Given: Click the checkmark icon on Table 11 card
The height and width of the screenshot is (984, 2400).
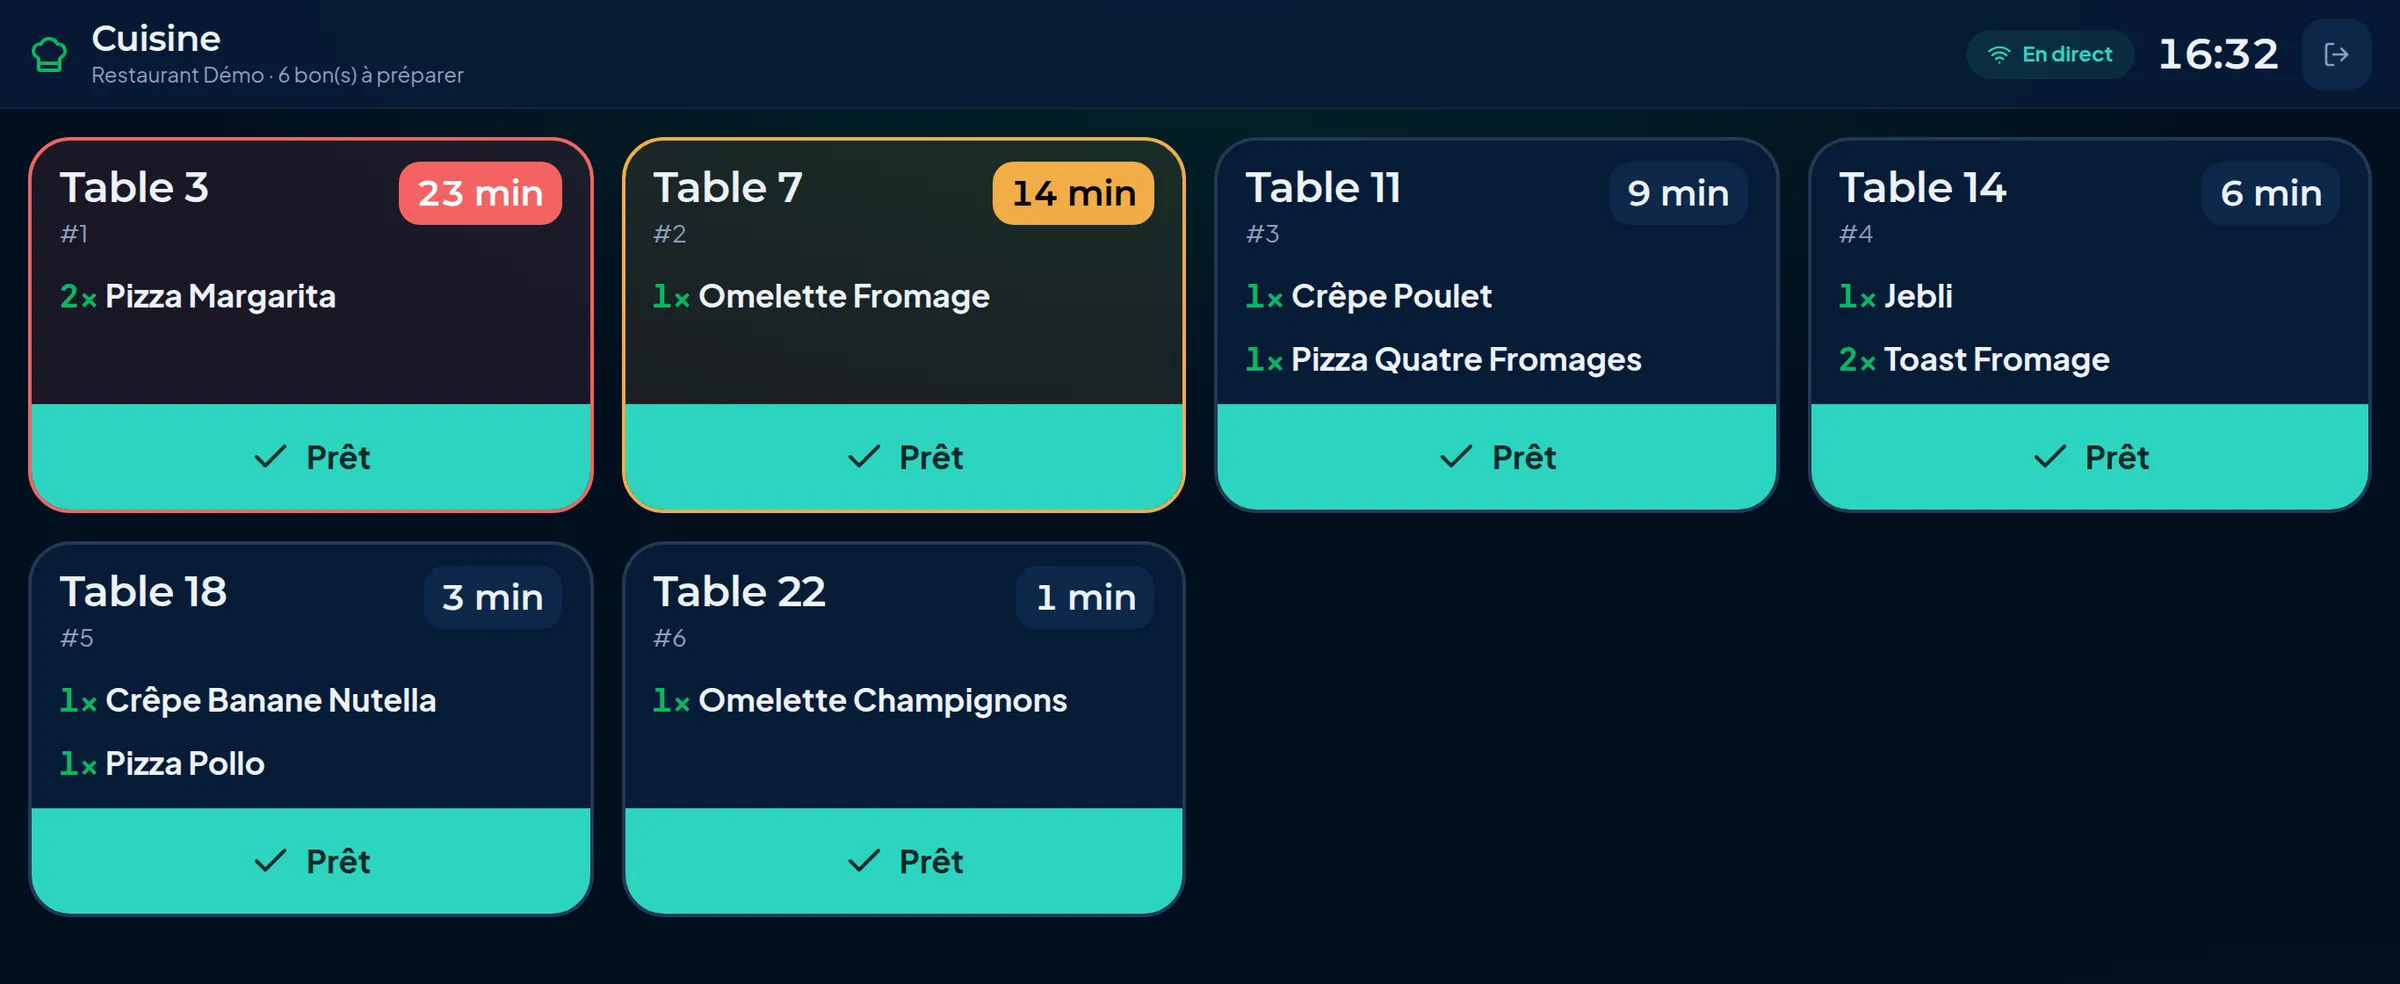Looking at the screenshot, I should click(x=1456, y=457).
